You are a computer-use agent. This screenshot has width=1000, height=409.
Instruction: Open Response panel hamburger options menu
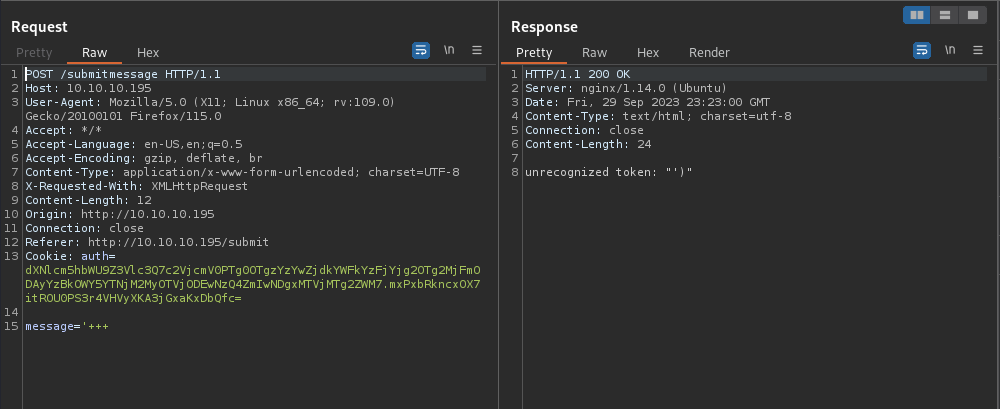pos(978,50)
